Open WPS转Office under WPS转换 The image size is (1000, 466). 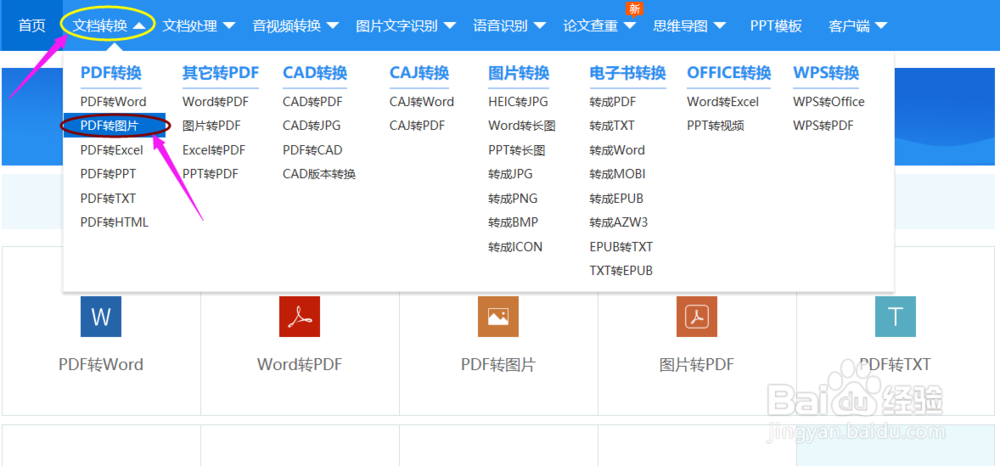click(x=828, y=101)
